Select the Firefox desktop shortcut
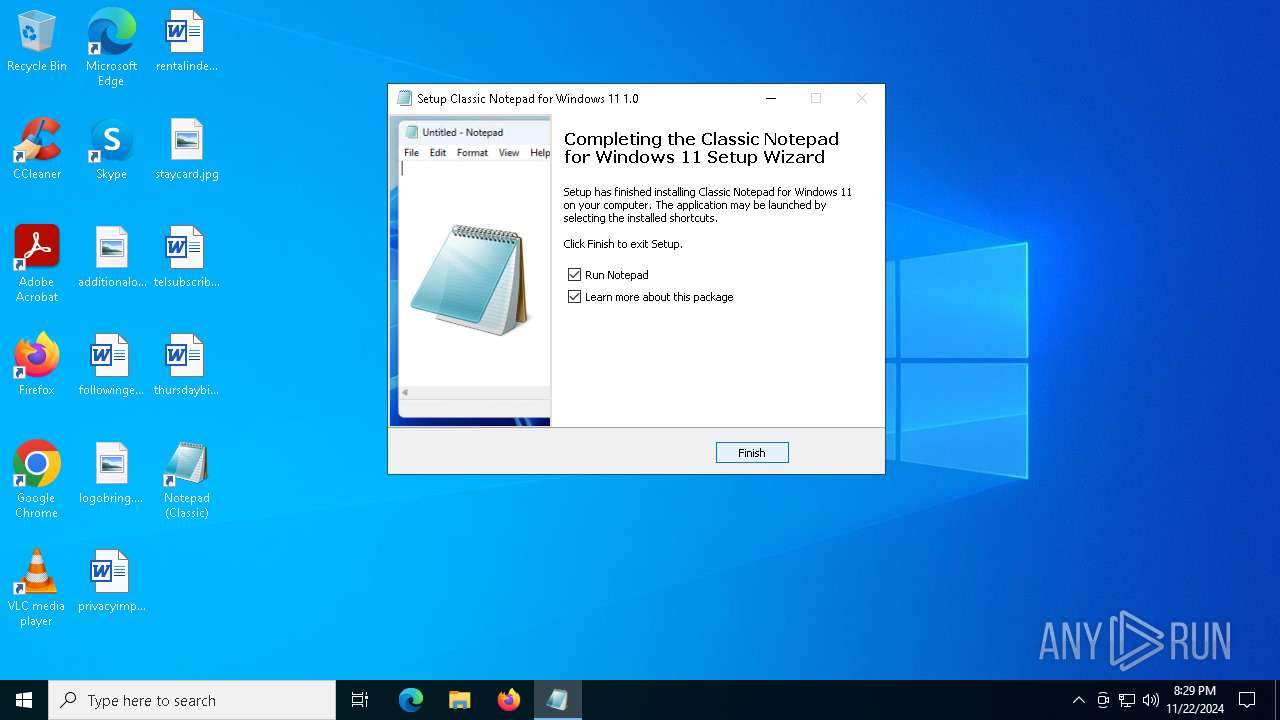The image size is (1280, 720). (x=37, y=365)
